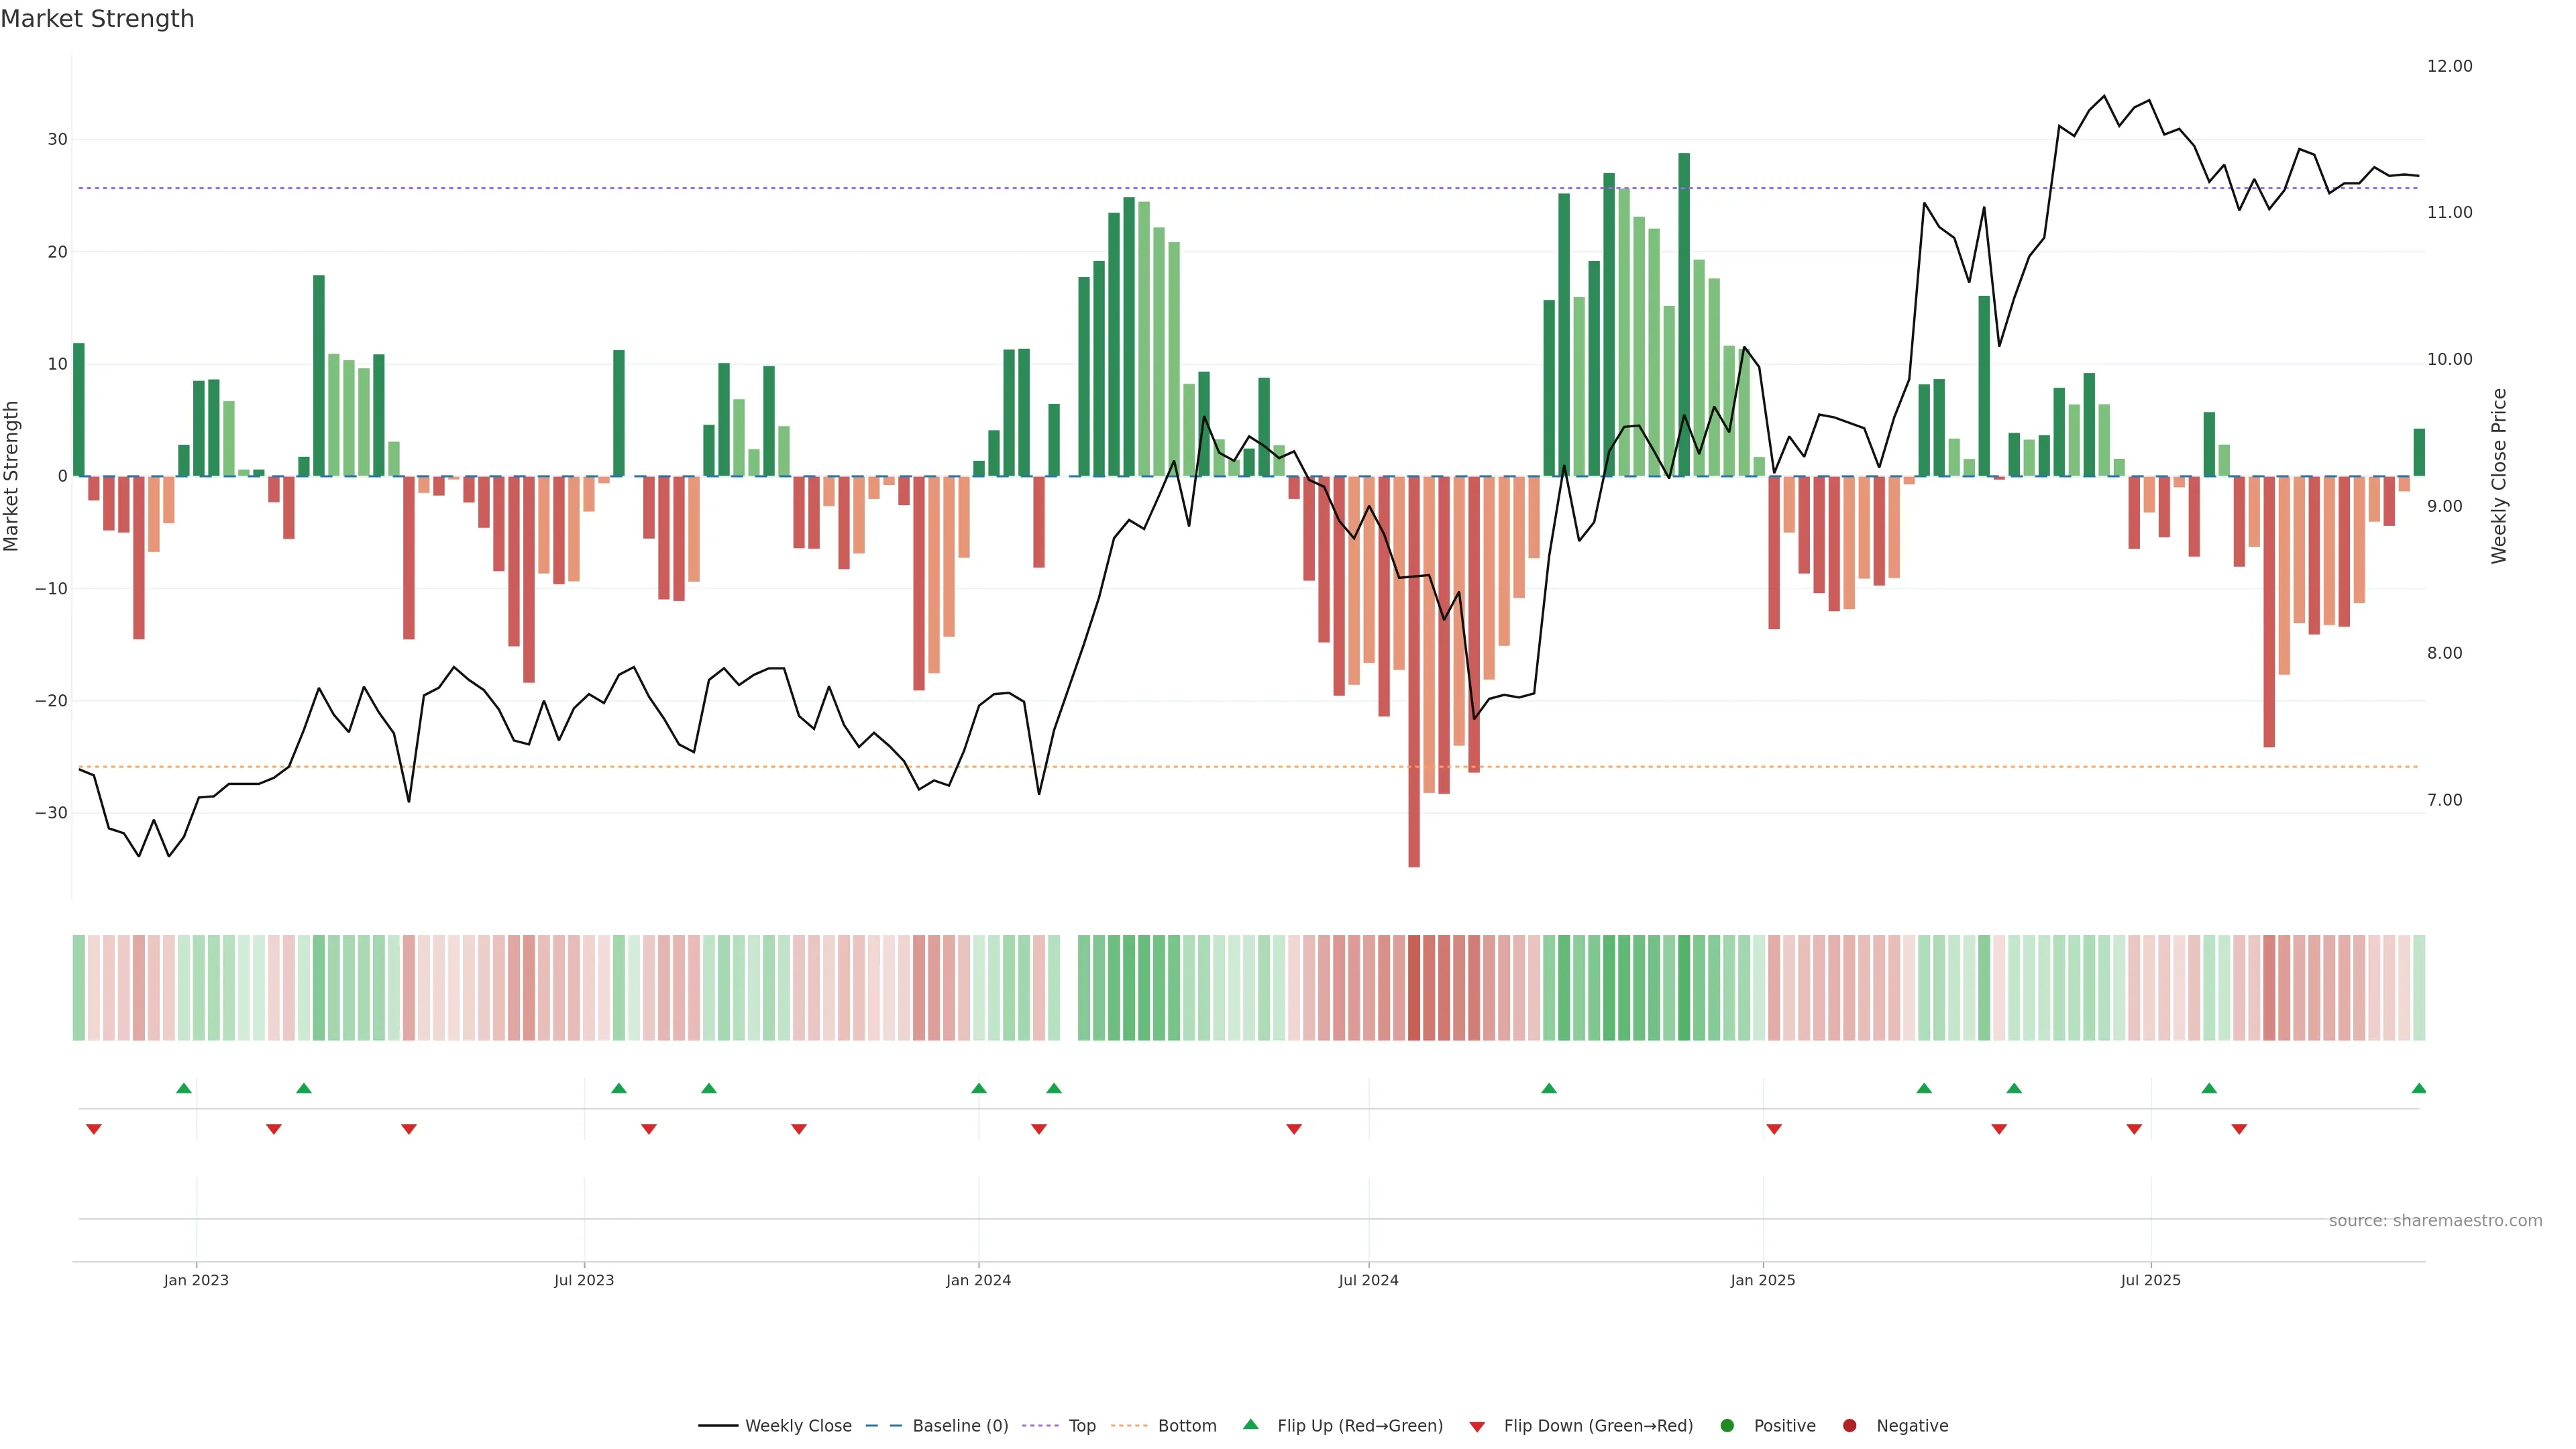
Task: Click the 12.00 Weekly Close Price axis label
Action: coord(2449,66)
